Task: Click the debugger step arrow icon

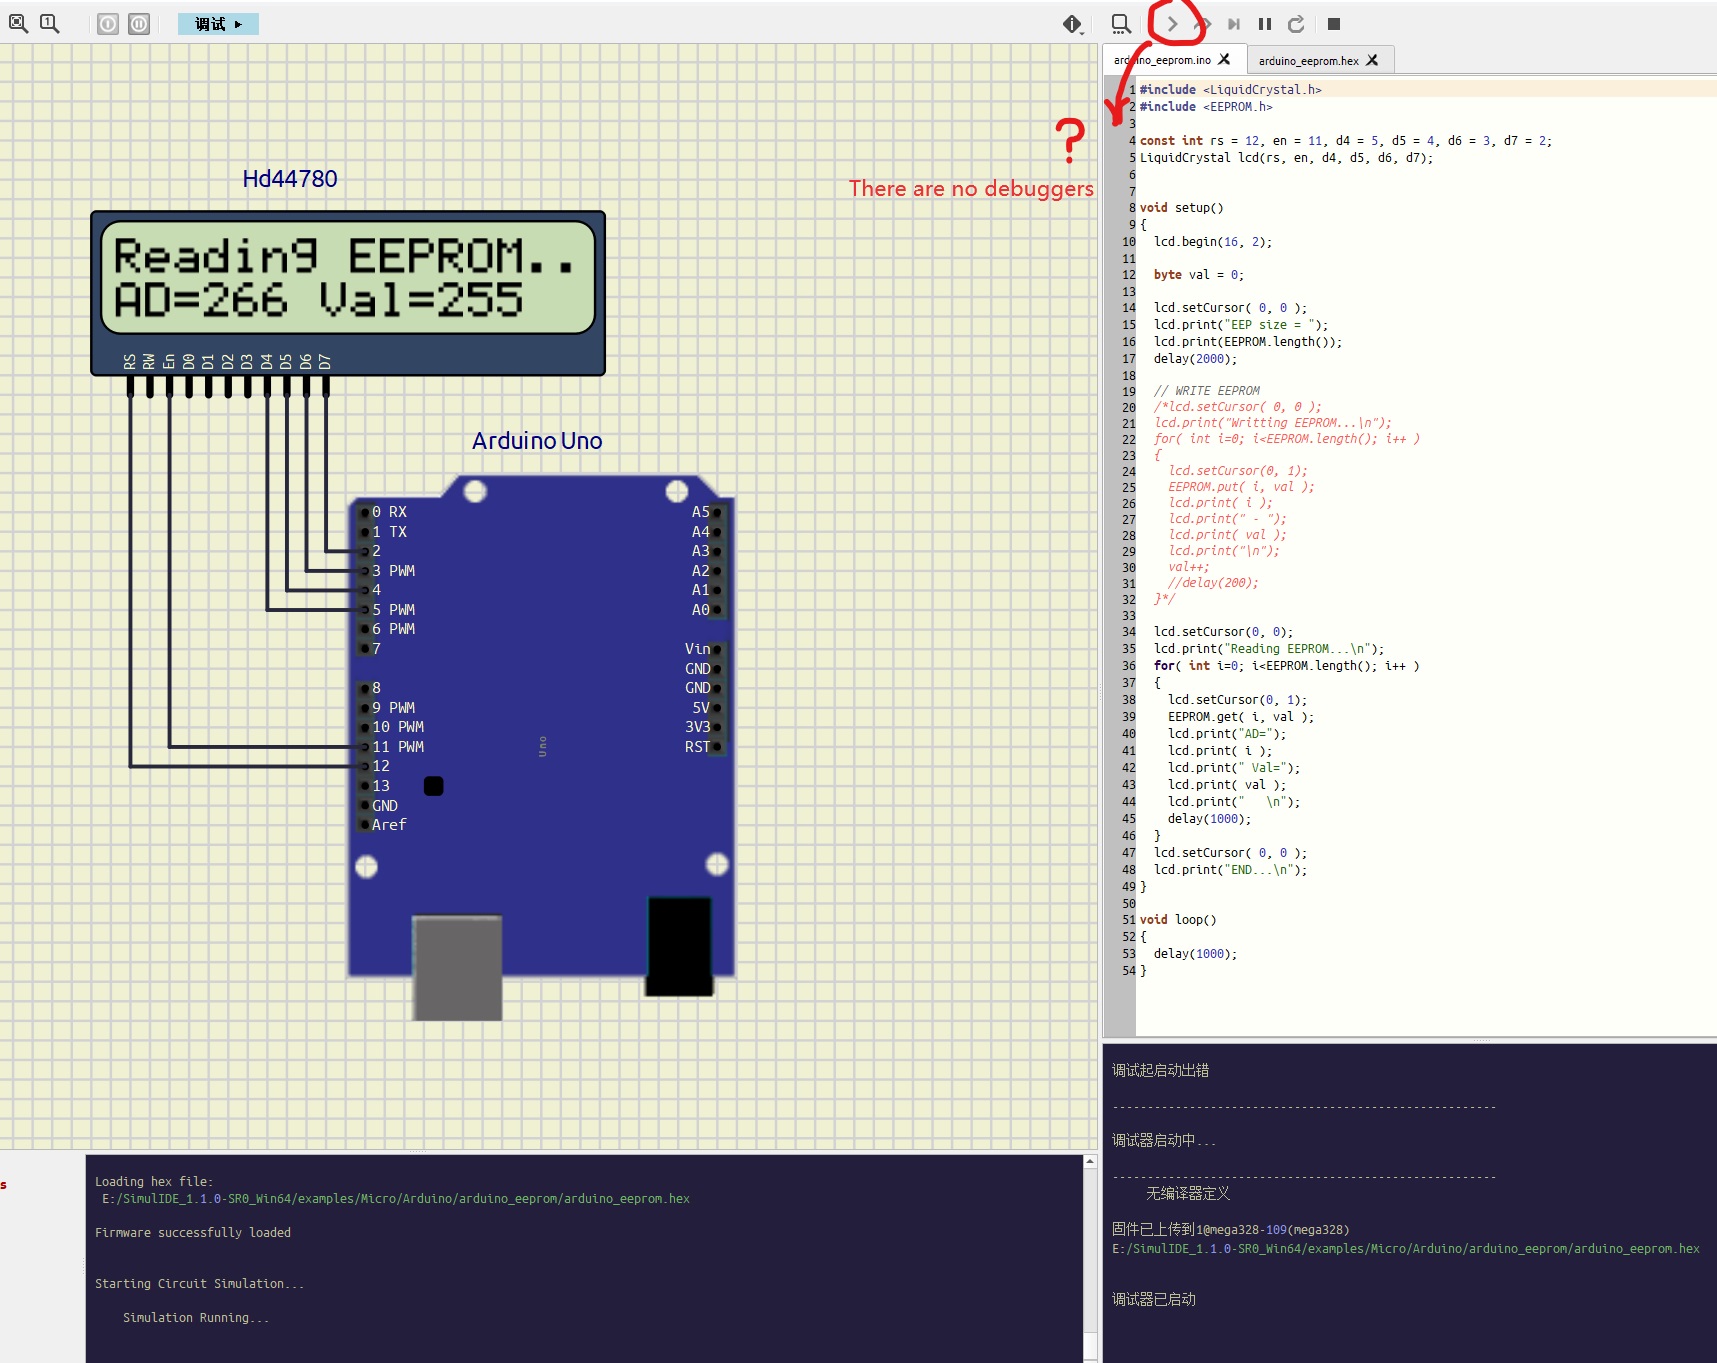Action: pyautogui.click(x=1172, y=24)
